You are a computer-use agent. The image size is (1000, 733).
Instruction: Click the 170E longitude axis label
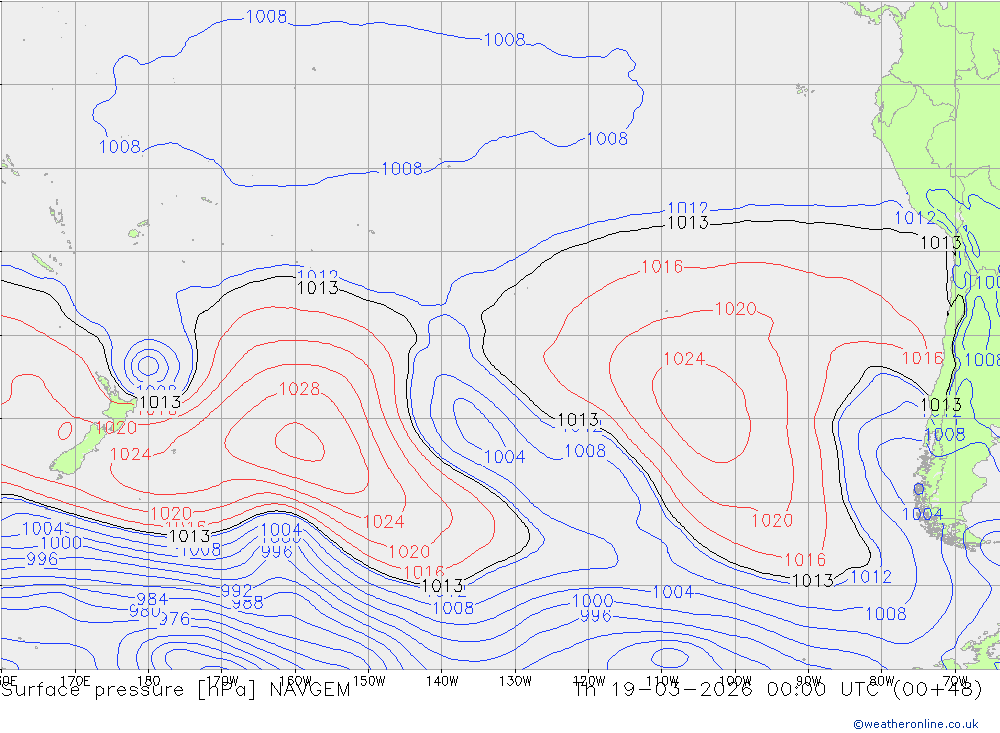coord(75,681)
